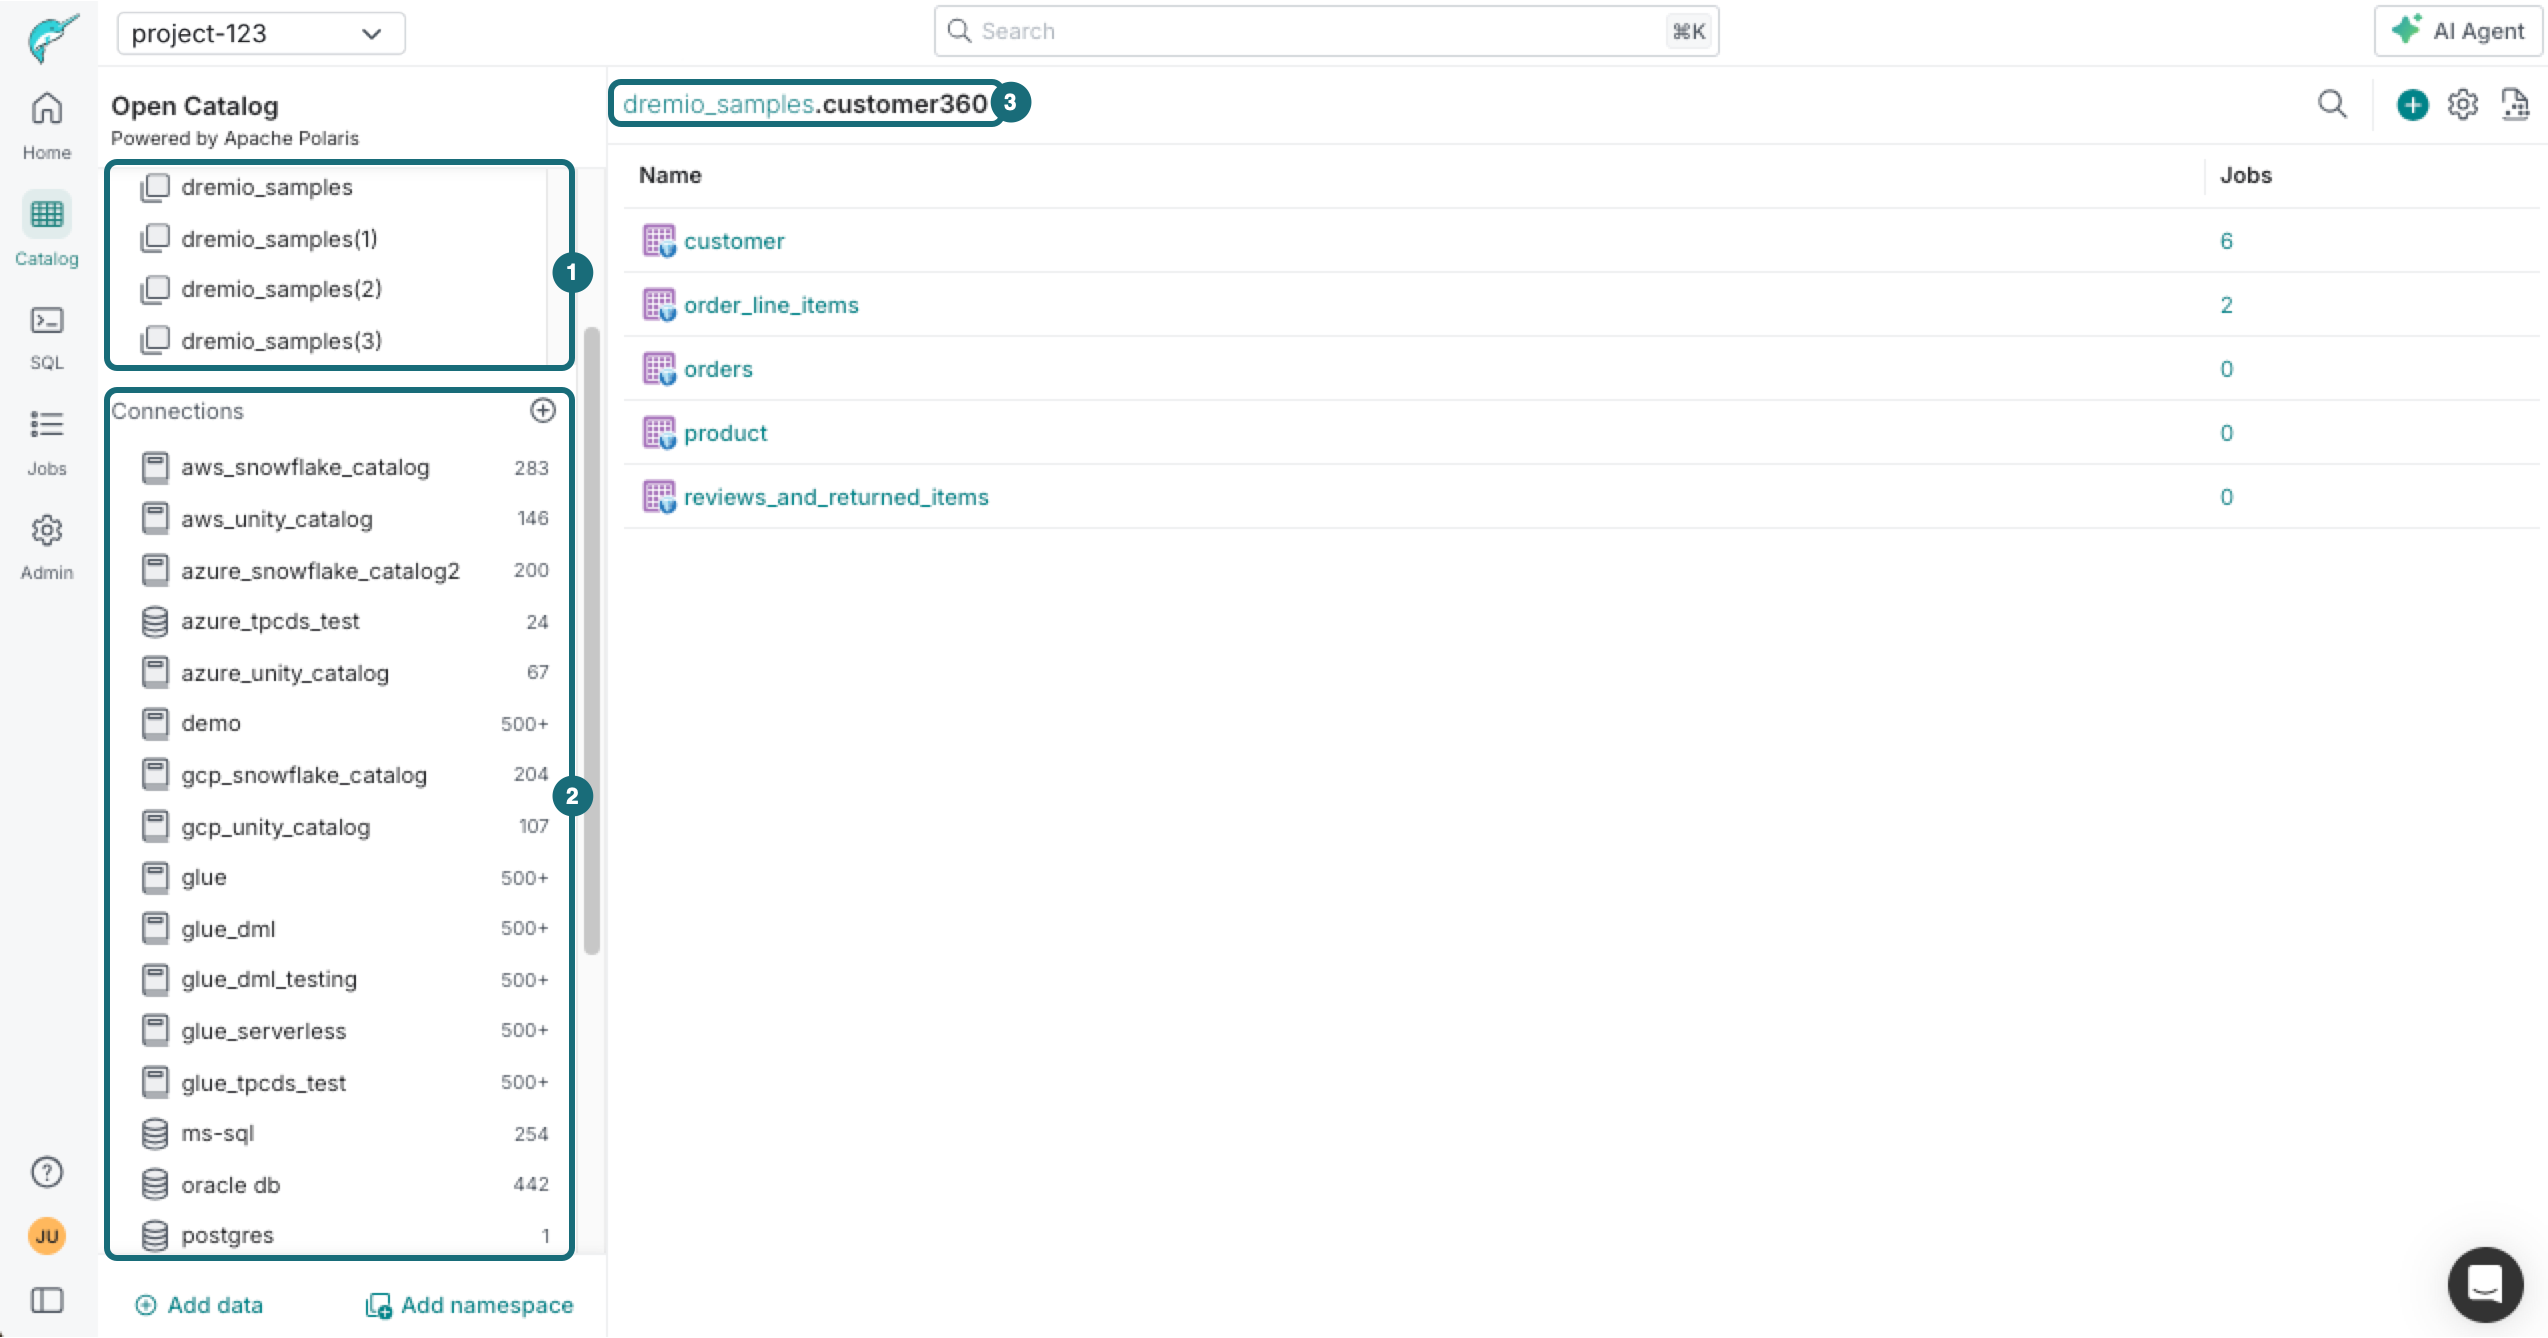The height and width of the screenshot is (1338, 2548).
Task: Collapse the sidebar with the bottom-left panel toggle
Action: point(46,1300)
